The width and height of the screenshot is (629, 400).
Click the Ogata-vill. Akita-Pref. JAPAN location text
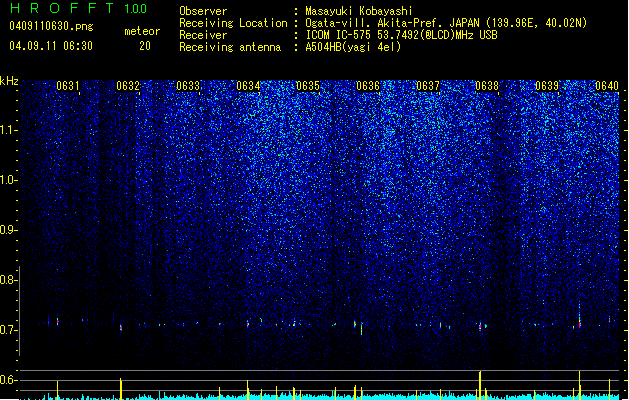pyautogui.click(x=446, y=23)
